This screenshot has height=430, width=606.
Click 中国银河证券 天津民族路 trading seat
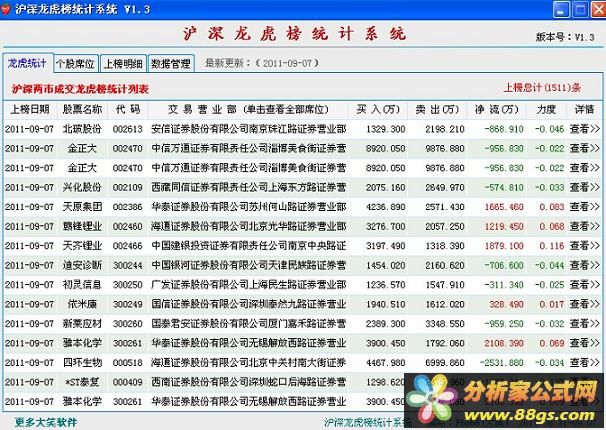tap(249, 265)
